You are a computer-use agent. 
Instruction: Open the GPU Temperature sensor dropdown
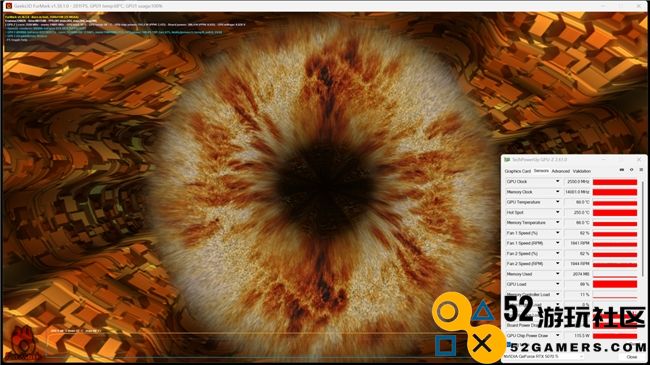tap(558, 202)
